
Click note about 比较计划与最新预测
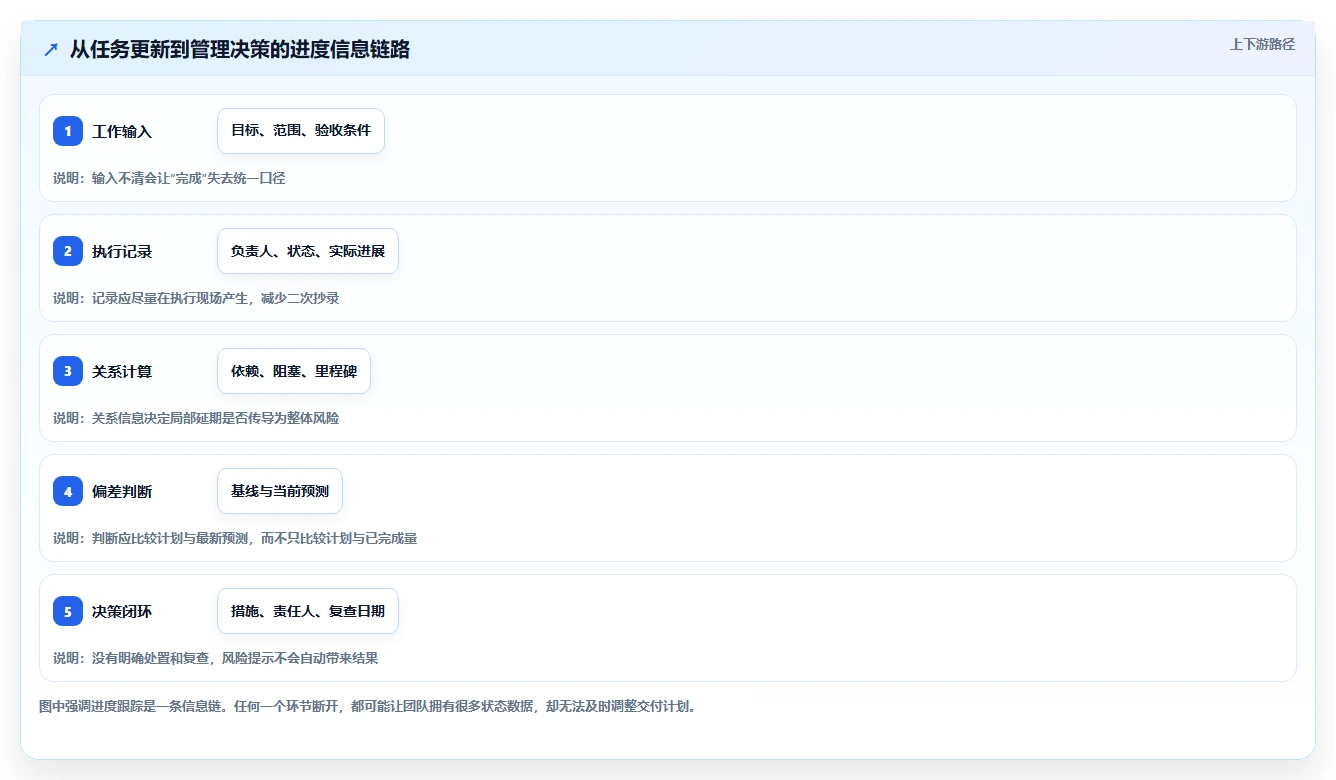tap(235, 538)
